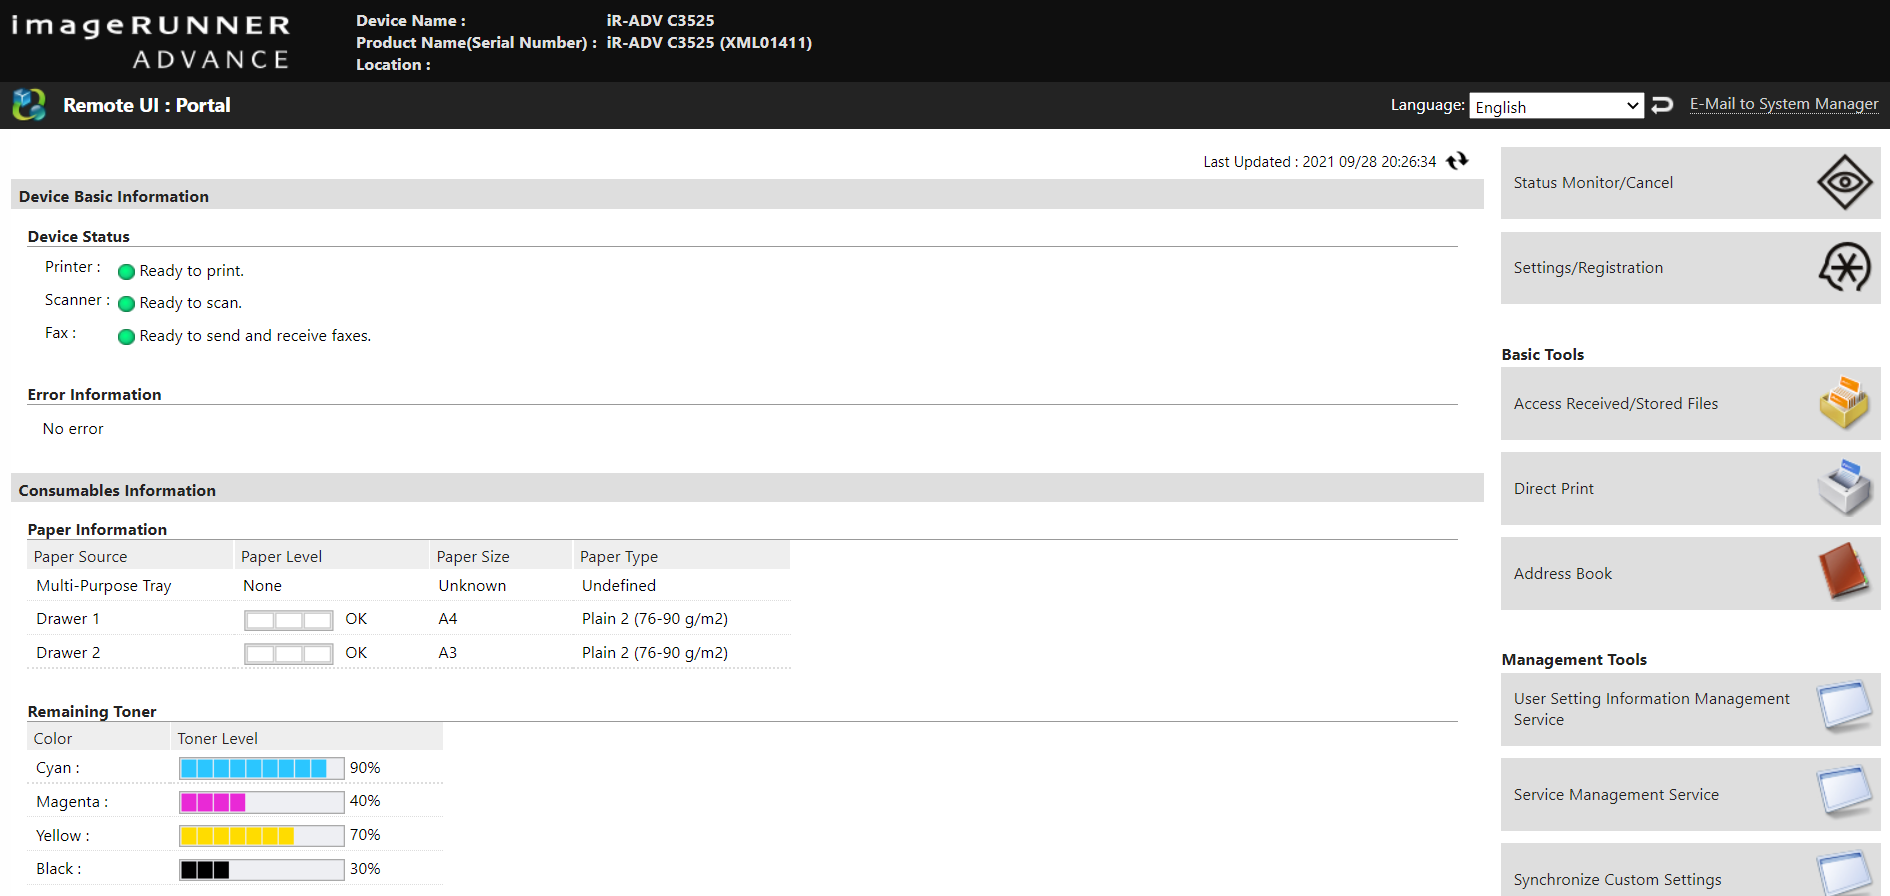Click the Address Book red book icon

pos(1844,573)
